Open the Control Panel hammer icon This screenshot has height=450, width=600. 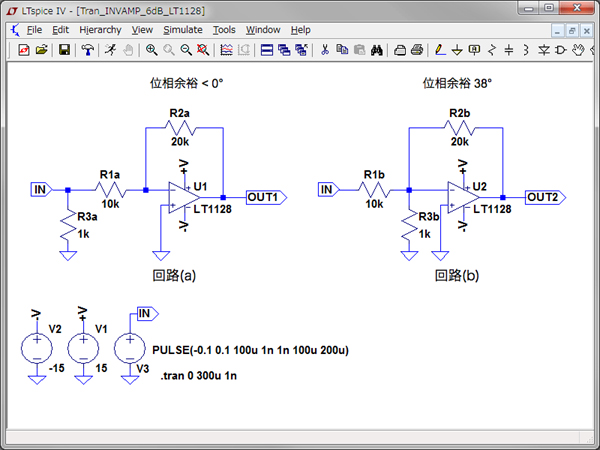point(88,50)
